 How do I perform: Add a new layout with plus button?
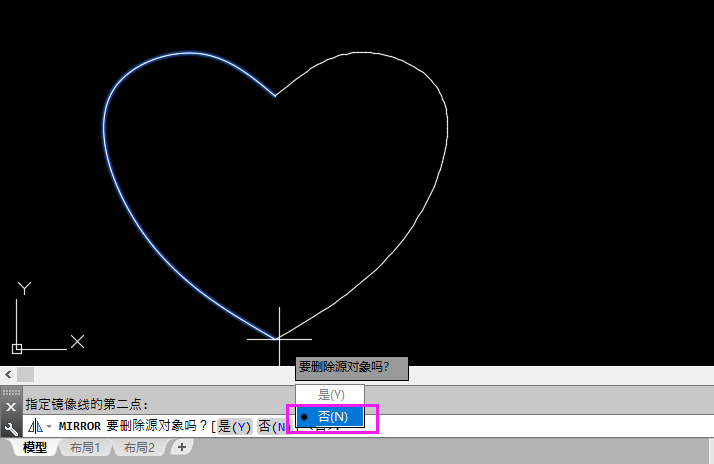182,447
